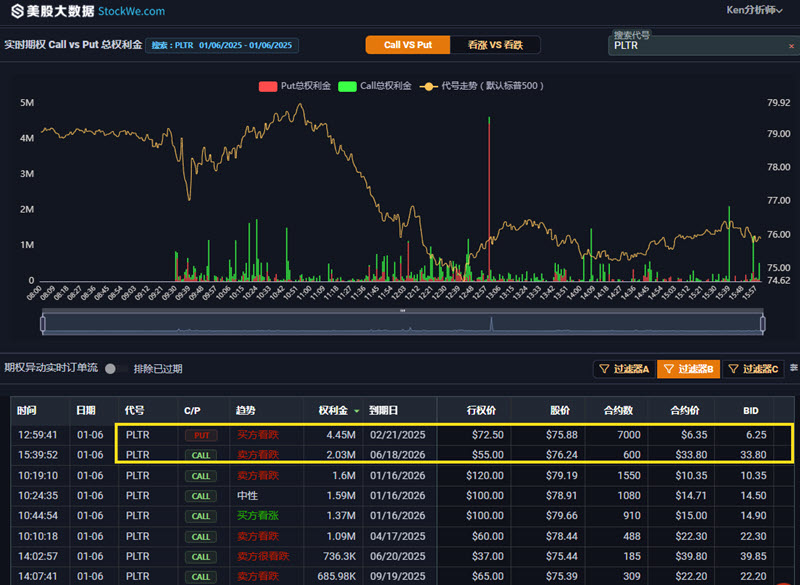Apply 过滤器B filter
The height and width of the screenshot is (585, 800).
[688, 369]
